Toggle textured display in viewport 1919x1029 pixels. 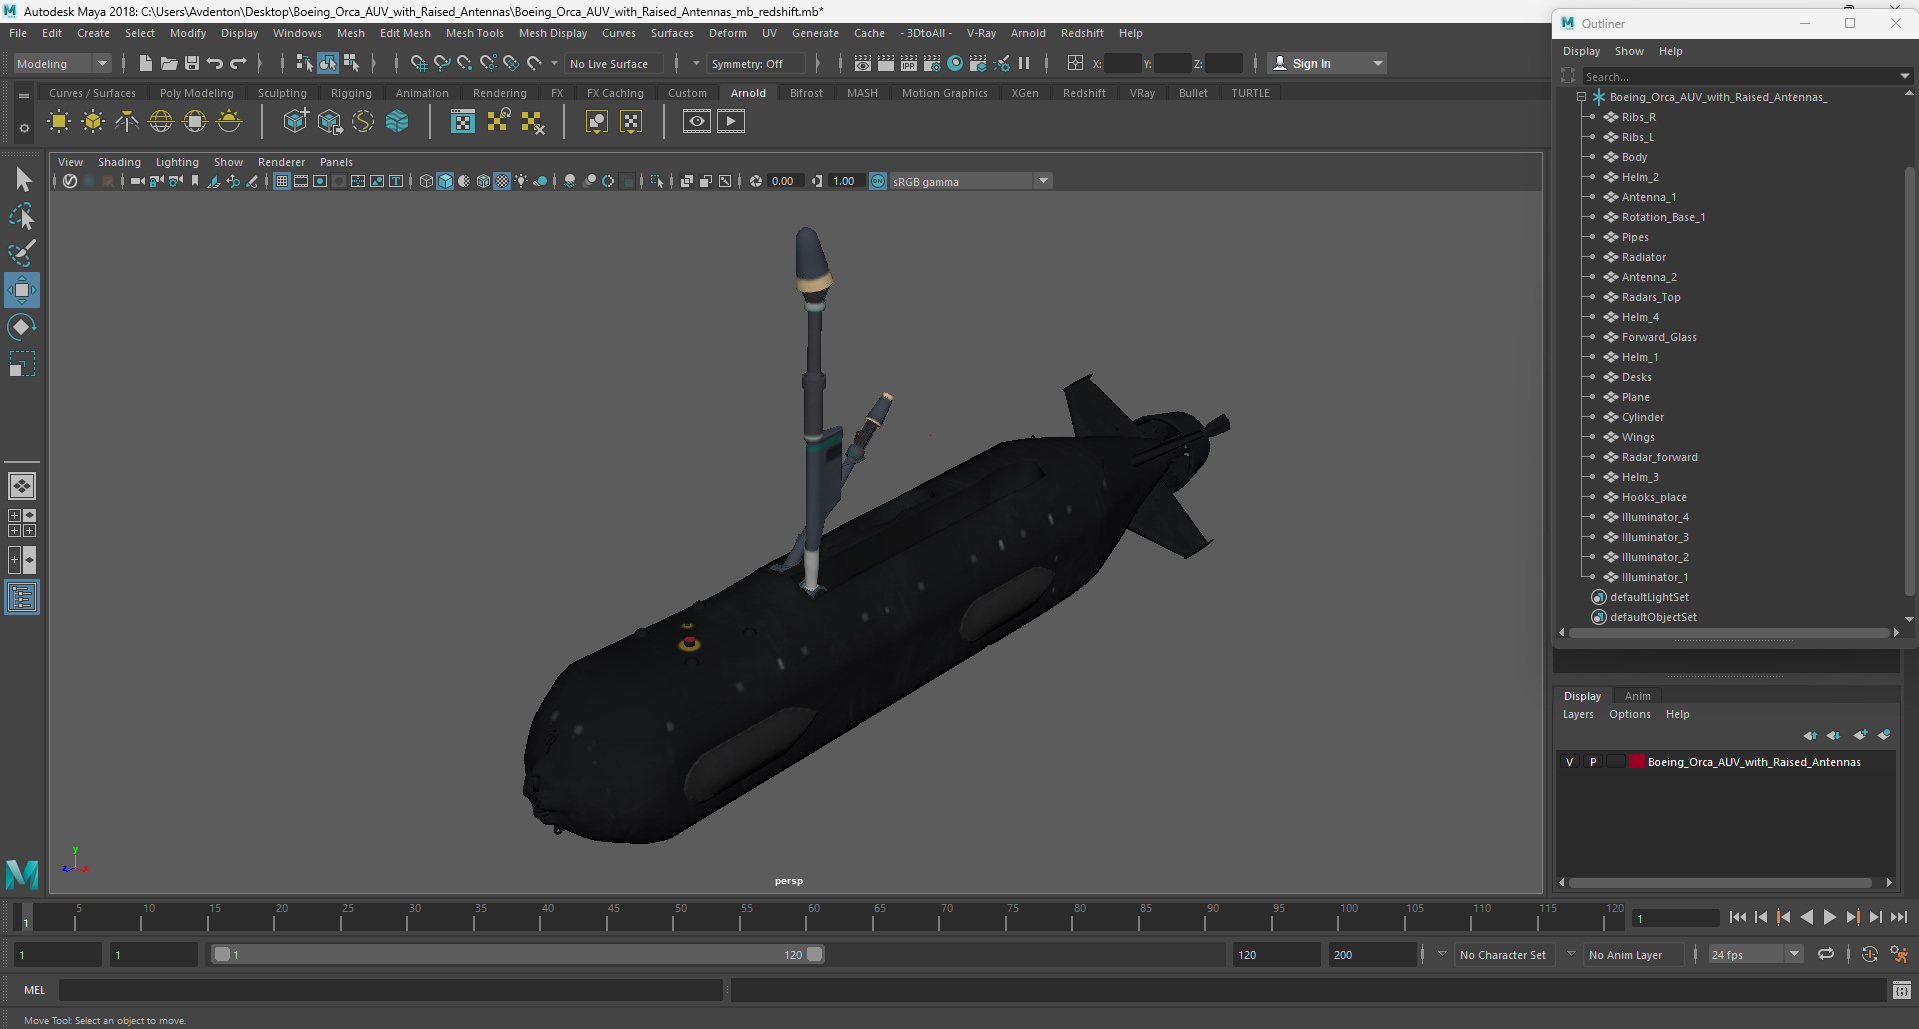point(502,181)
